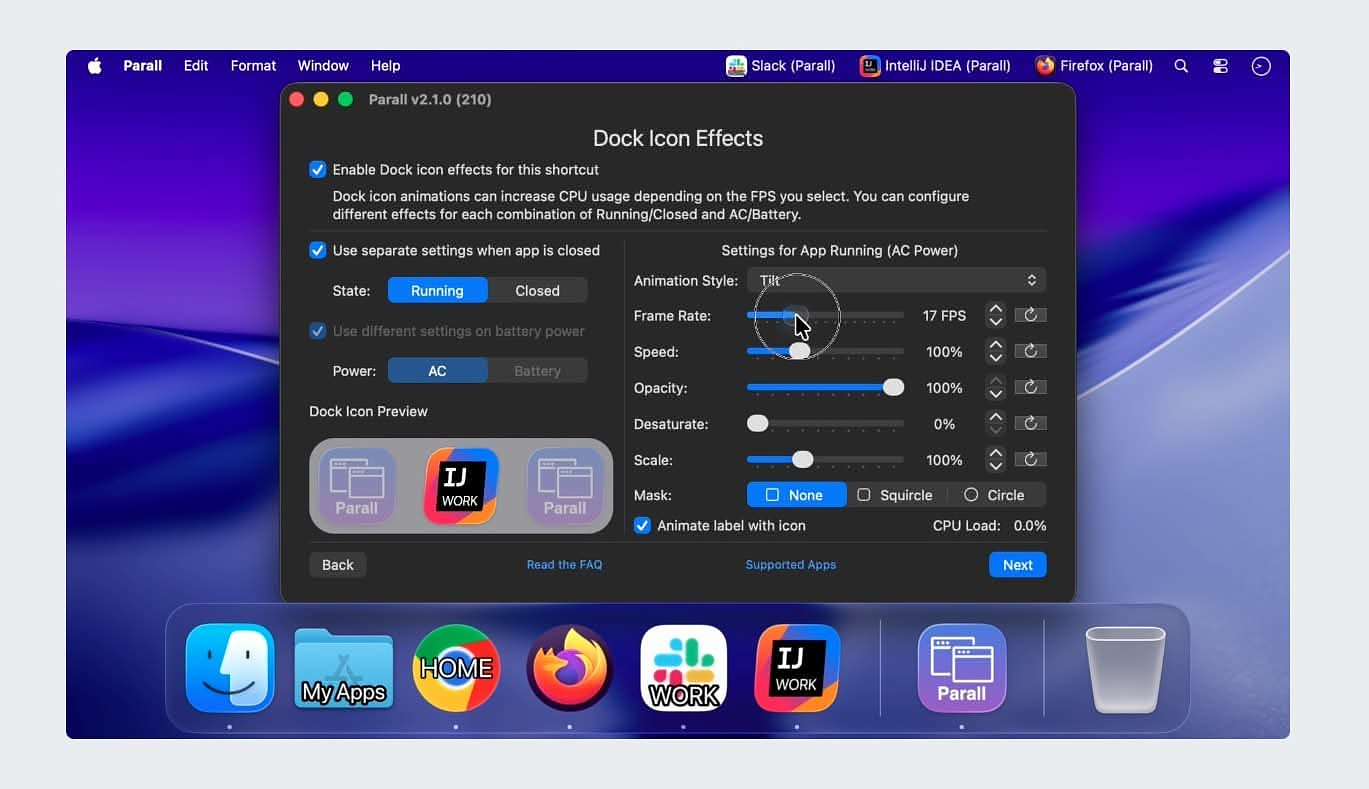Disable Dock icon effects for this shortcut

(x=318, y=170)
